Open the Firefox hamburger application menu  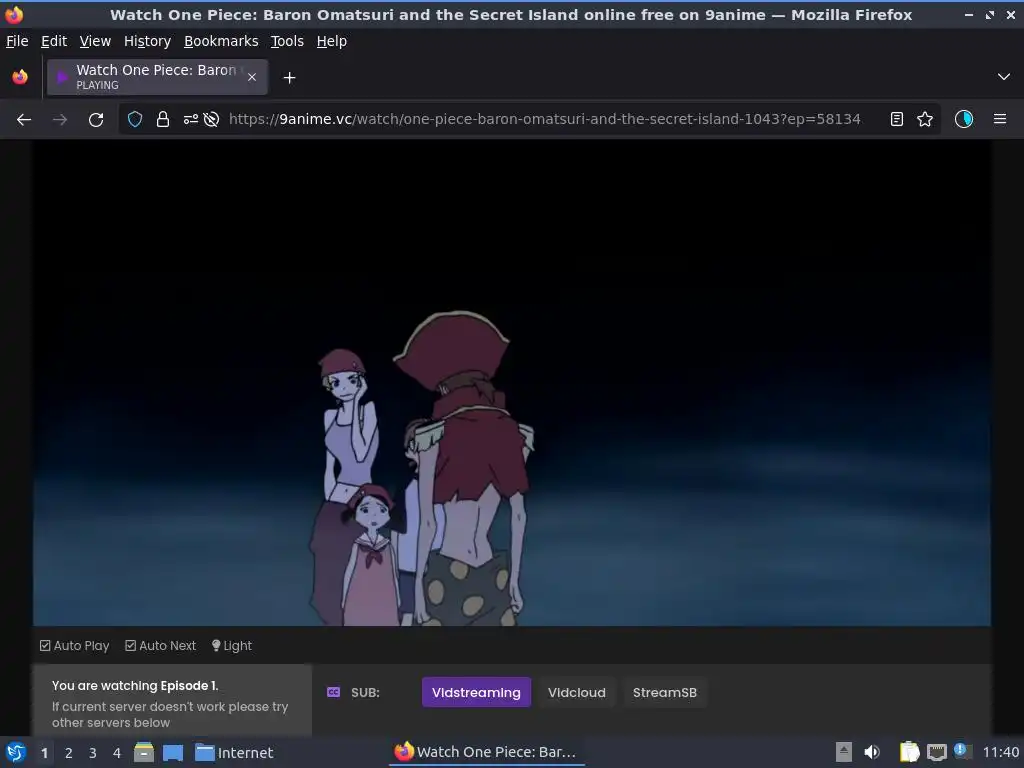pyautogui.click(x=1000, y=119)
